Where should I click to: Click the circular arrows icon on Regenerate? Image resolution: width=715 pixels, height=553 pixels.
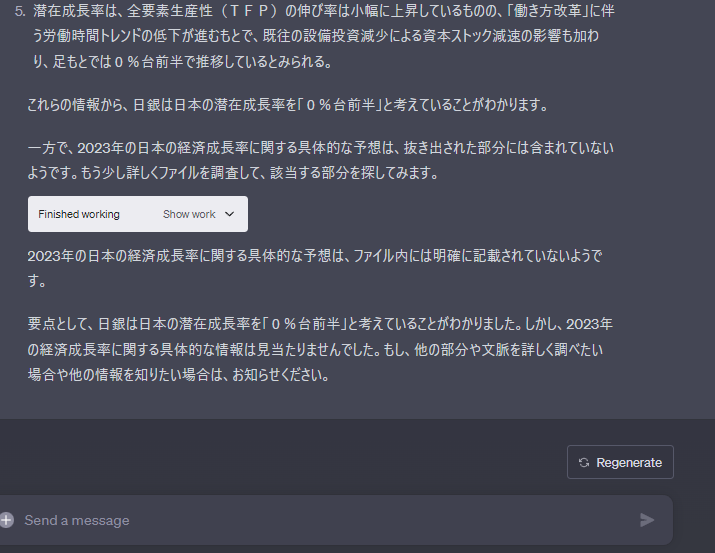pyautogui.click(x=584, y=463)
